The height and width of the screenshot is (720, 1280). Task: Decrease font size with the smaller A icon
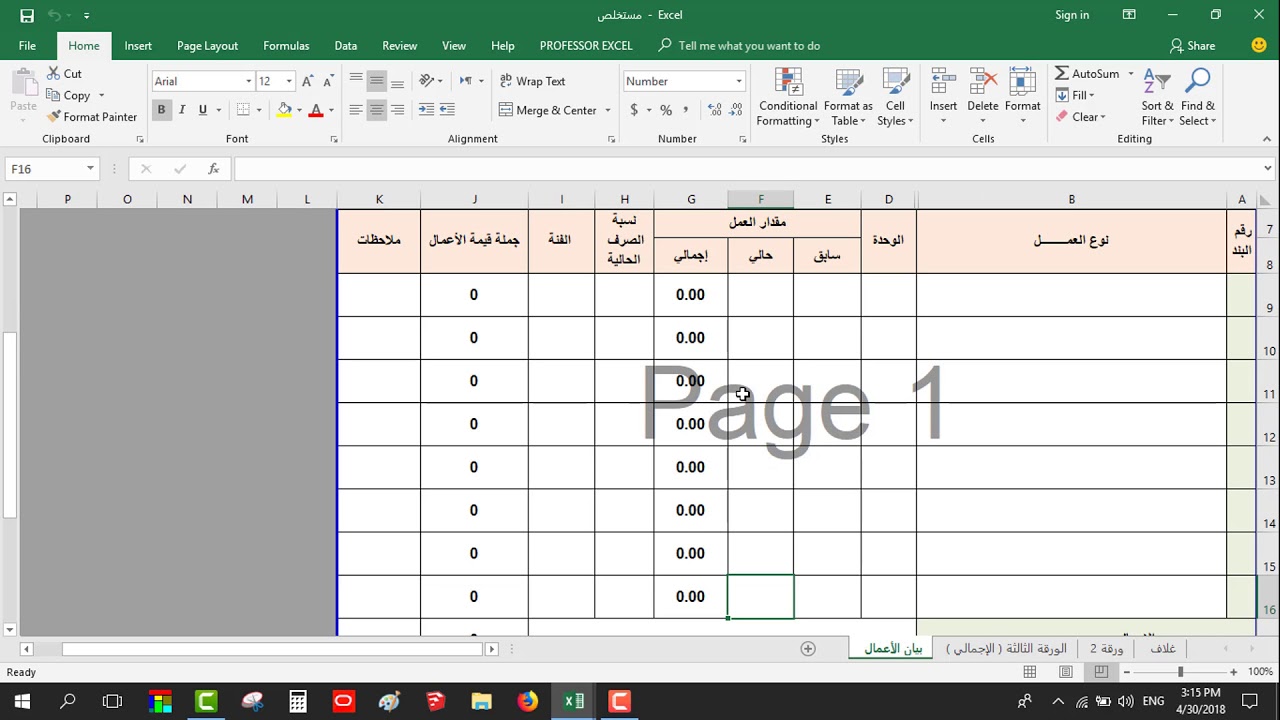tap(329, 81)
